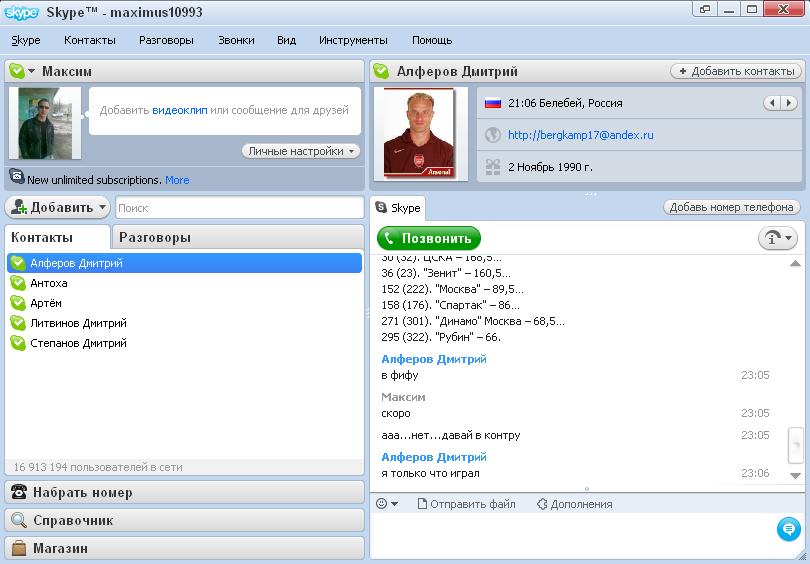Click the Поиск search field
Screen dimensions: 810x564
coord(240,208)
